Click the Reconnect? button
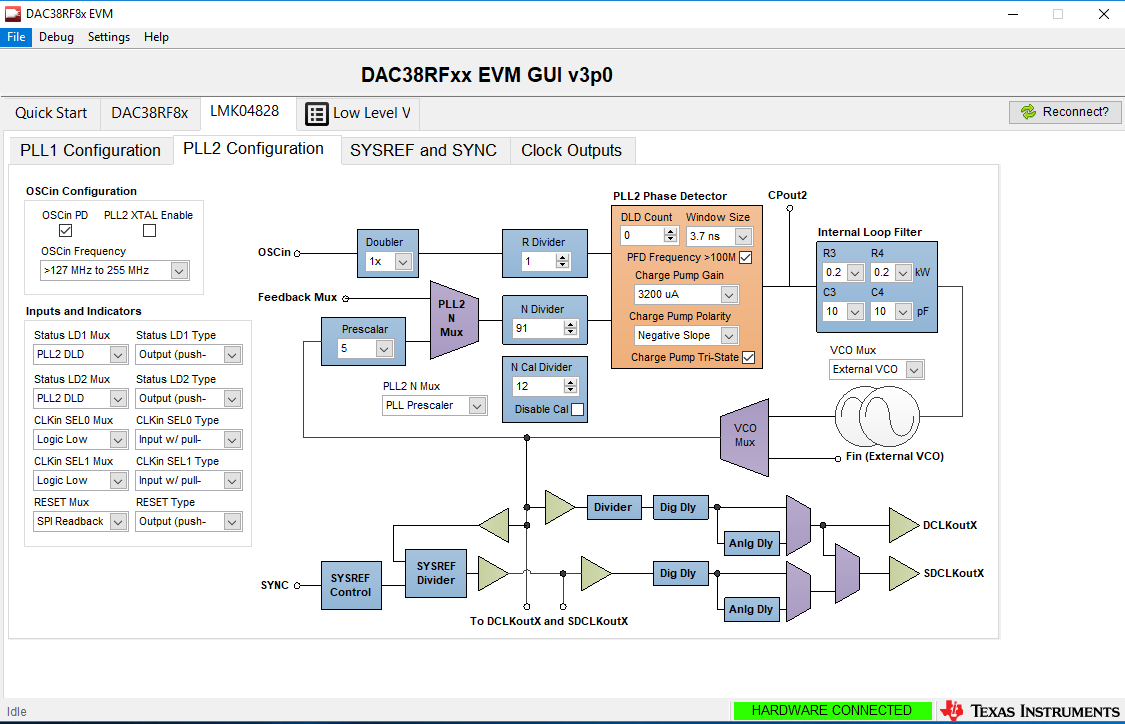 [x=1065, y=112]
